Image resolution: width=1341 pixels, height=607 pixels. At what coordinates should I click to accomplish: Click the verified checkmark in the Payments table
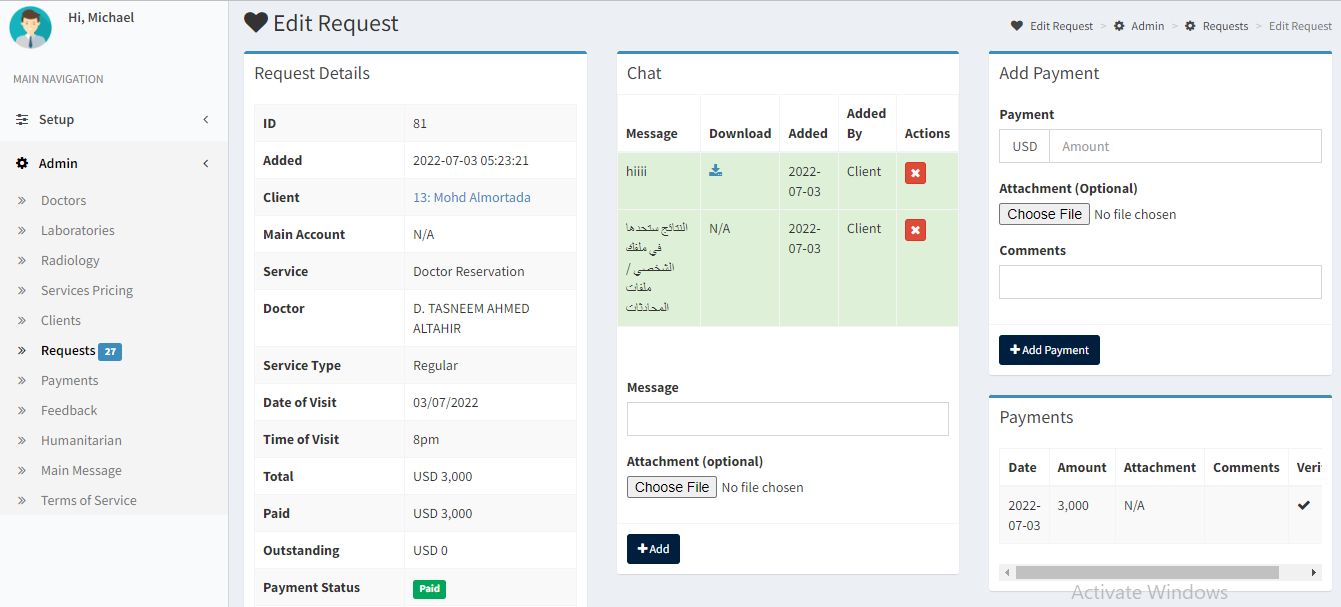[1303, 505]
